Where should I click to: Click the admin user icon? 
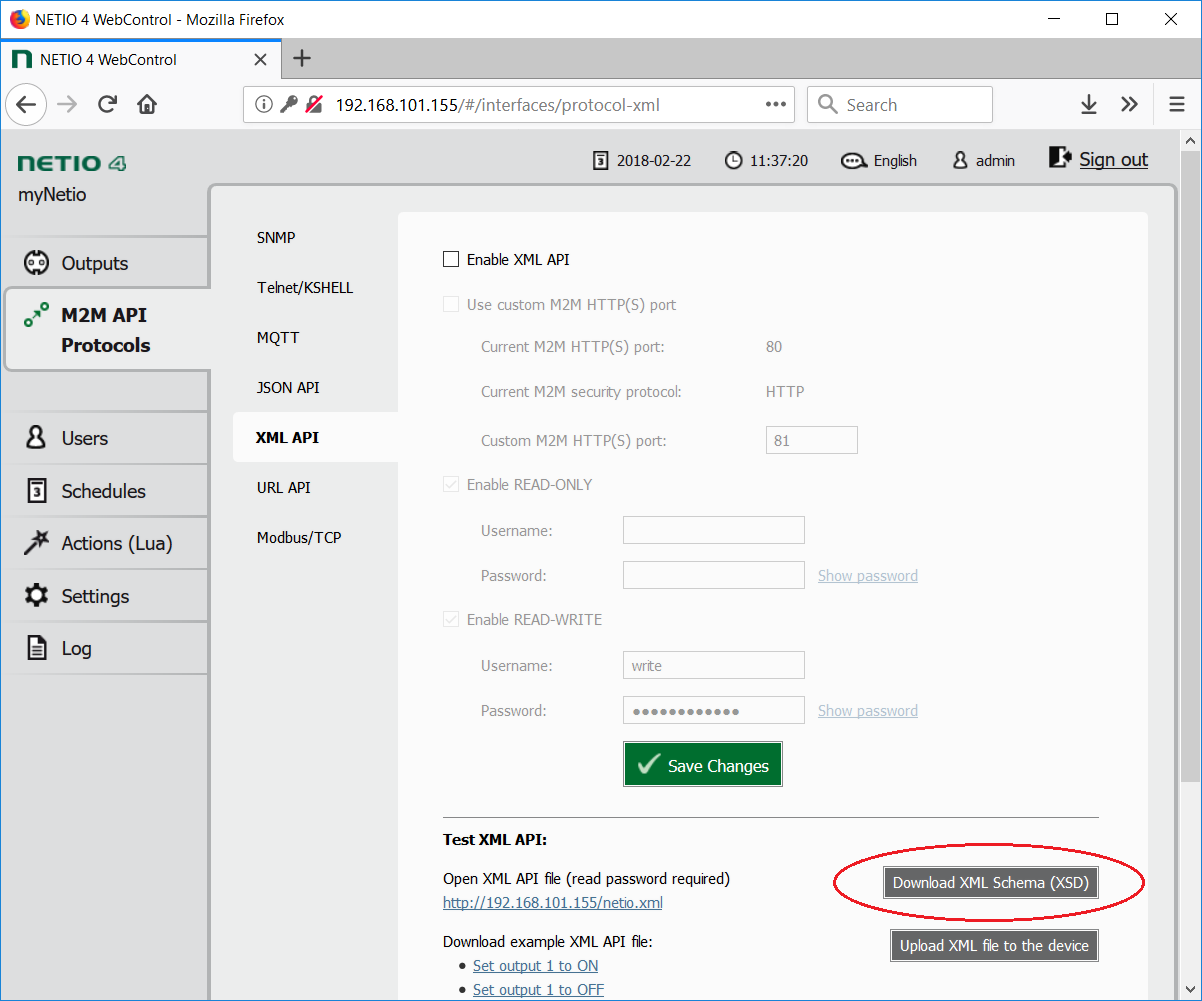(960, 160)
